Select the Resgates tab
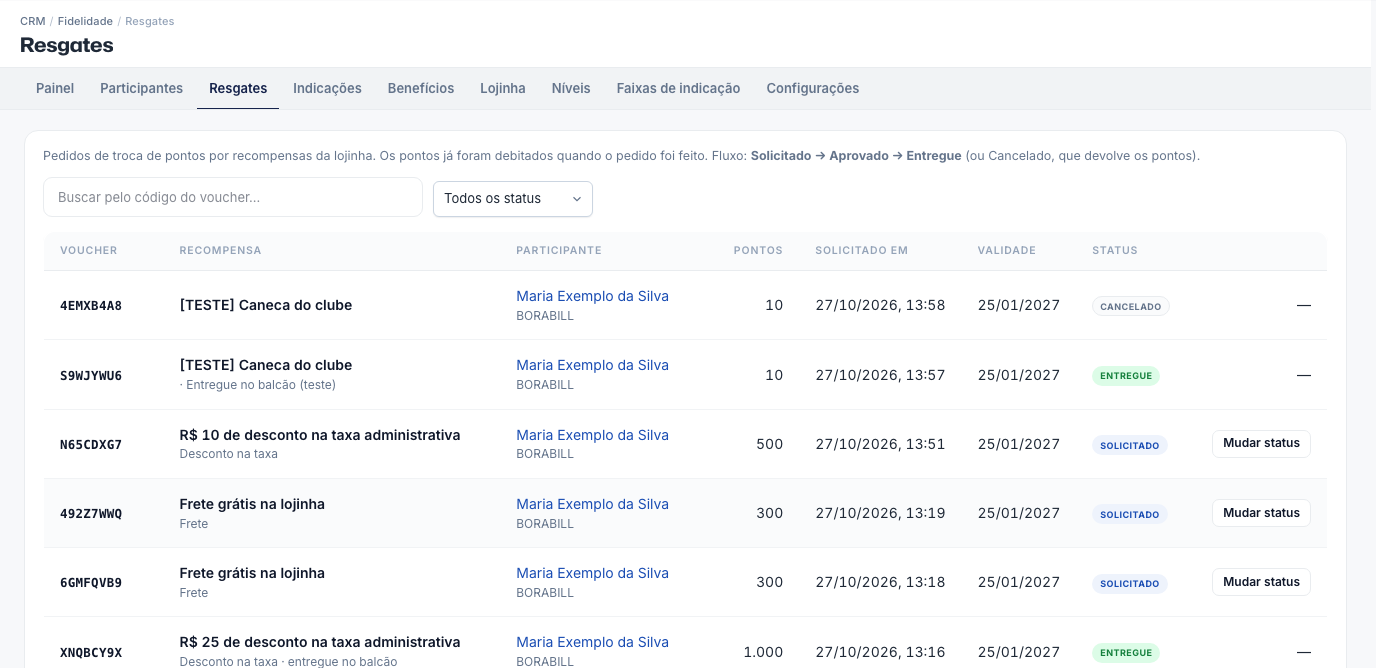 coord(238,88)
